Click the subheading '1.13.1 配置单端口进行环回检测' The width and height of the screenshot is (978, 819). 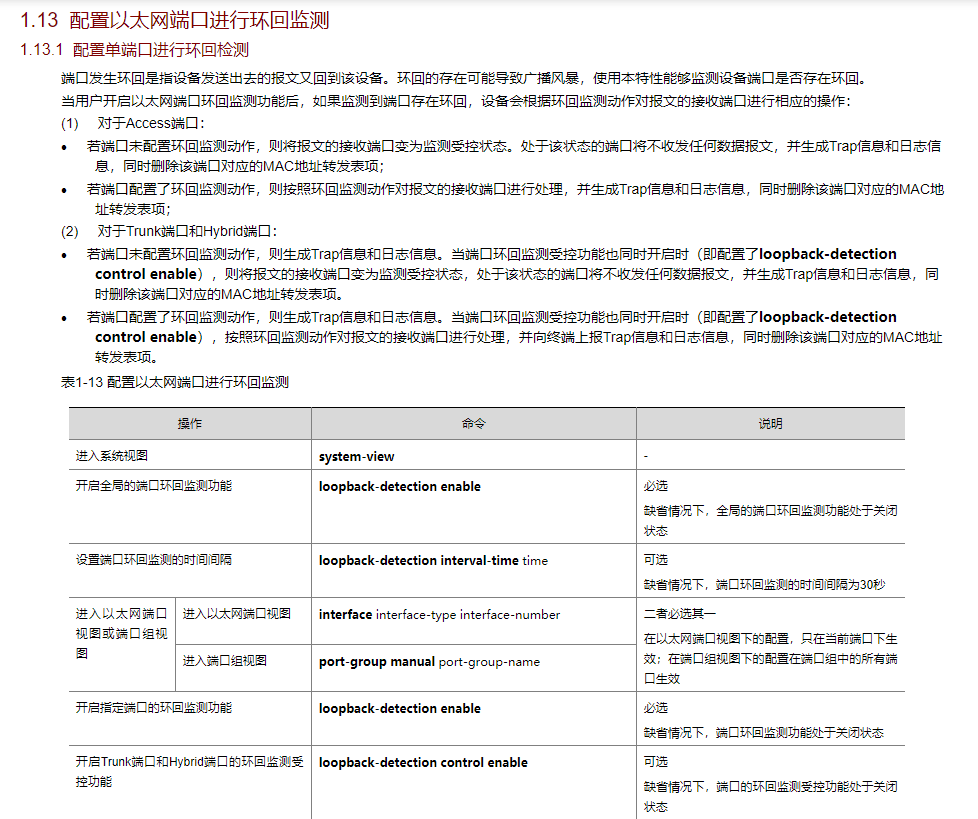[x=135, y=50]
